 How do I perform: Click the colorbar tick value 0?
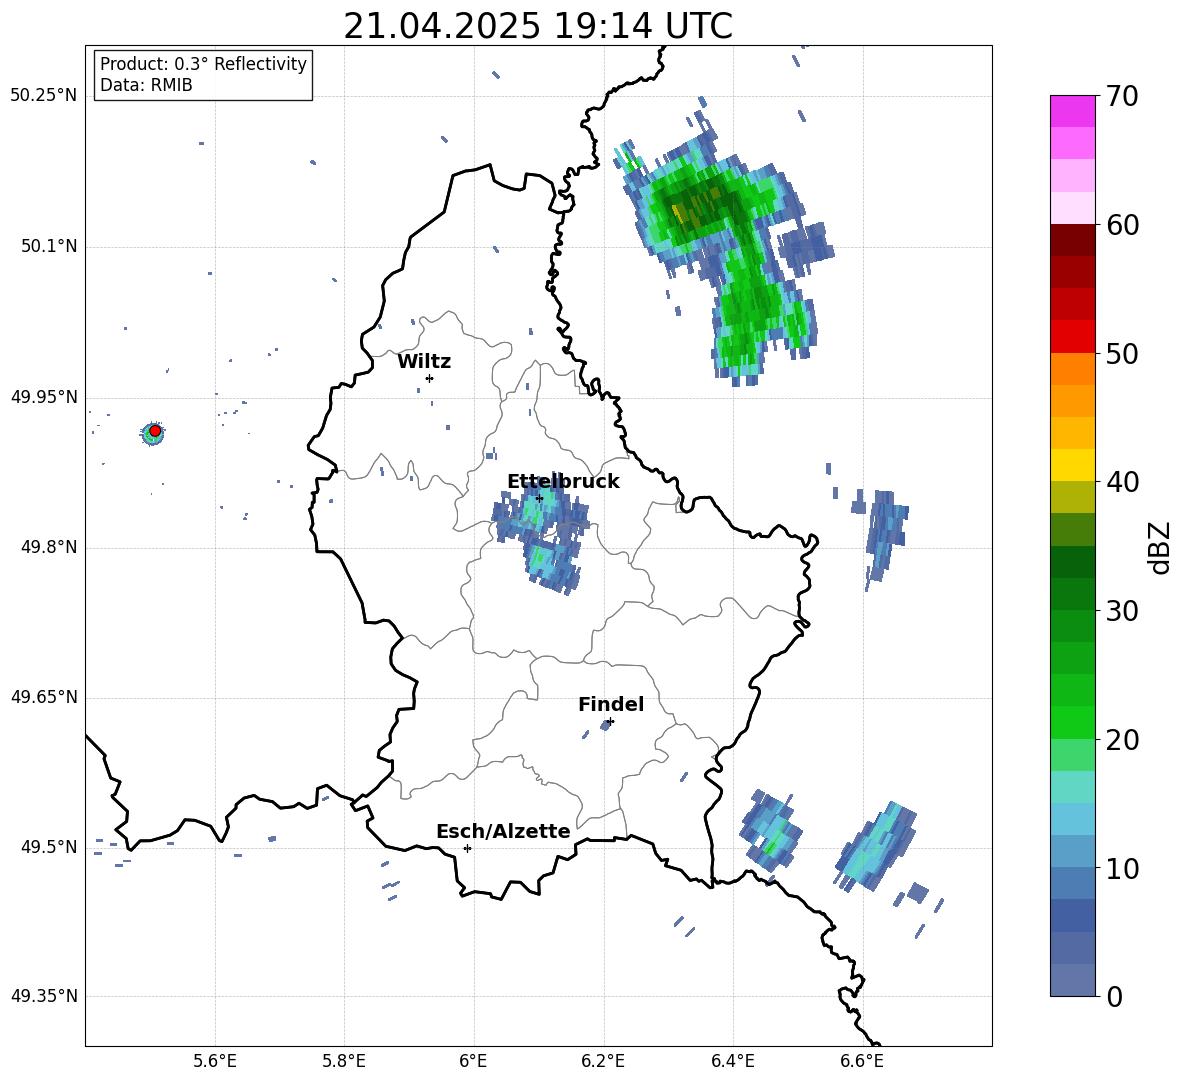pos(1114,996)
